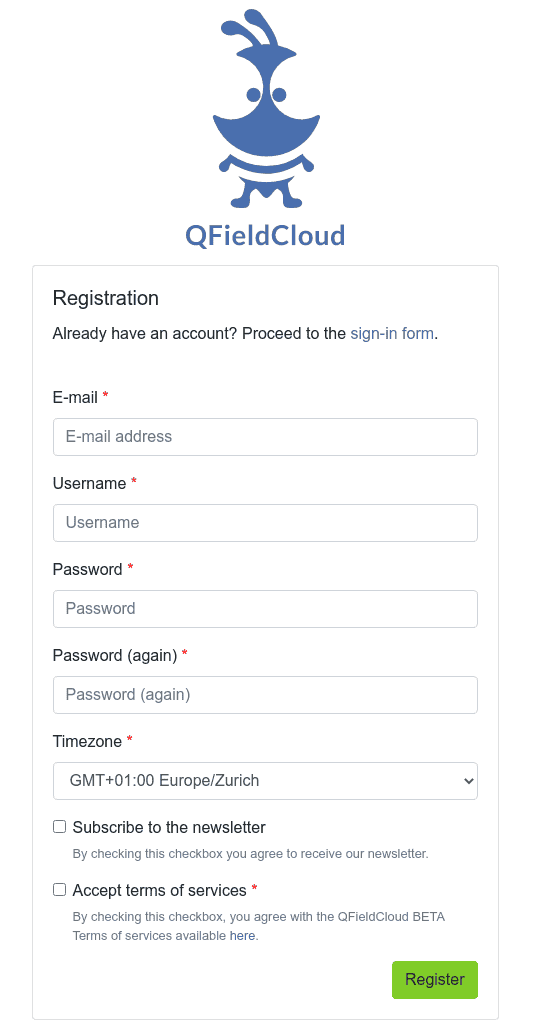
Task: Click the E-mail field label
Action: coord(75,397)
